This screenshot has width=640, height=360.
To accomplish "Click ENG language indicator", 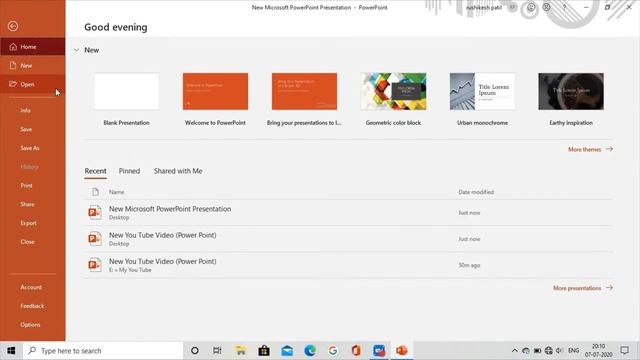I will (x=573, y=351).
